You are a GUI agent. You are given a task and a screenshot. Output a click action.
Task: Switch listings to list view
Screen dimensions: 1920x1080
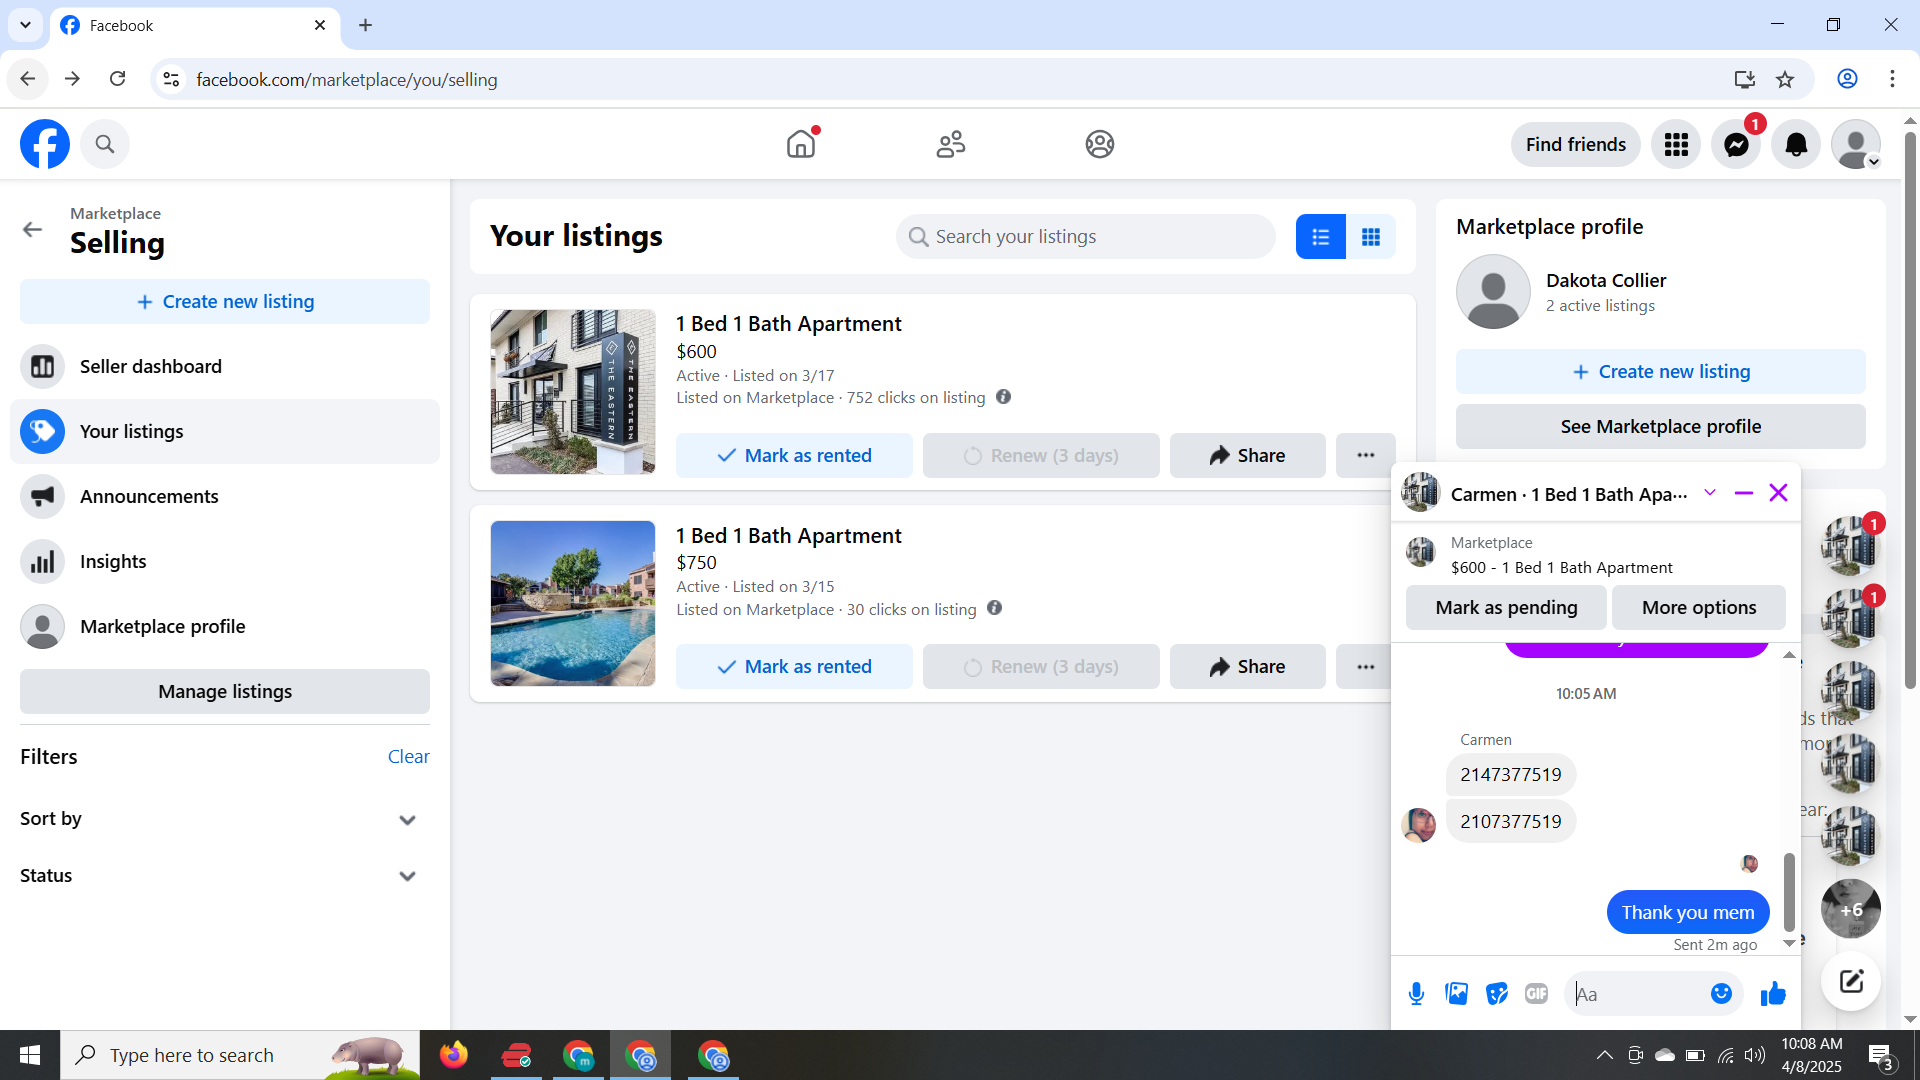point(1320,237)
